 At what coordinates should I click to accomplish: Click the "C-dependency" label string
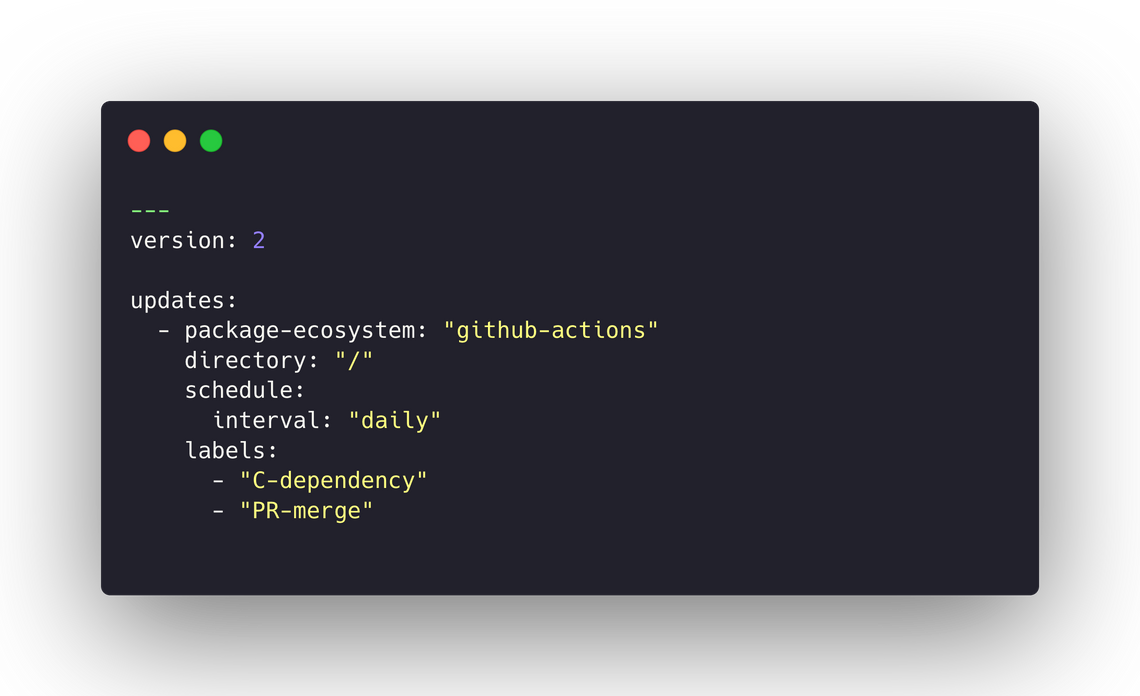pyautogui.click(x=333, y=481)
